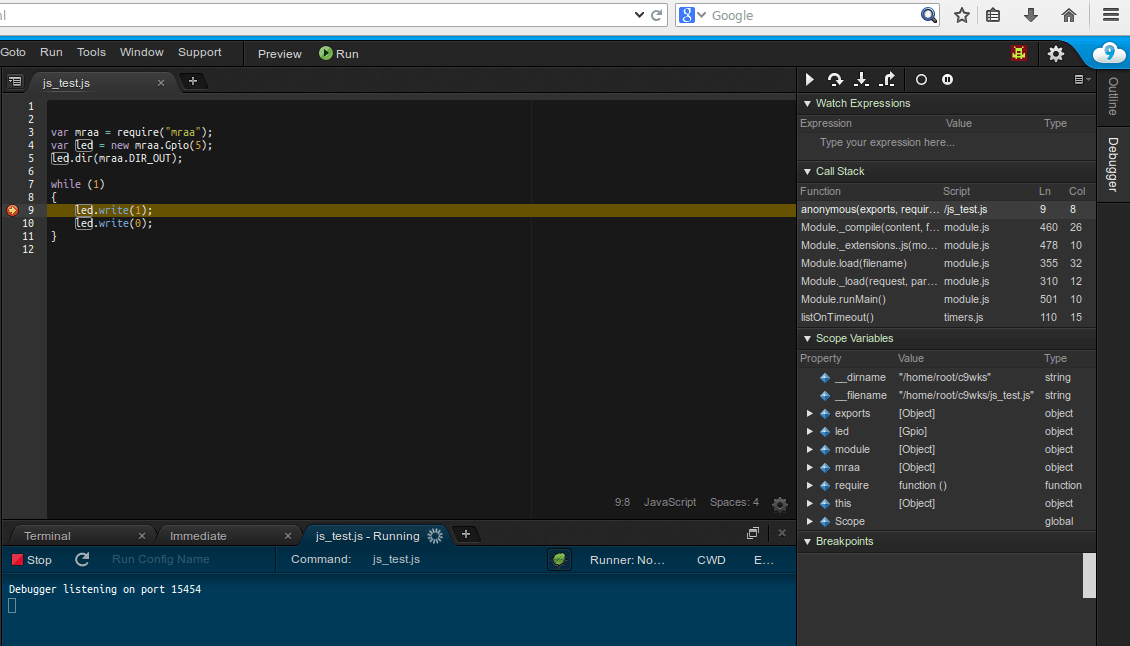Click the debug bug icon on the menu bar
Screen dimensions: 1130x646
(1019, 53)
